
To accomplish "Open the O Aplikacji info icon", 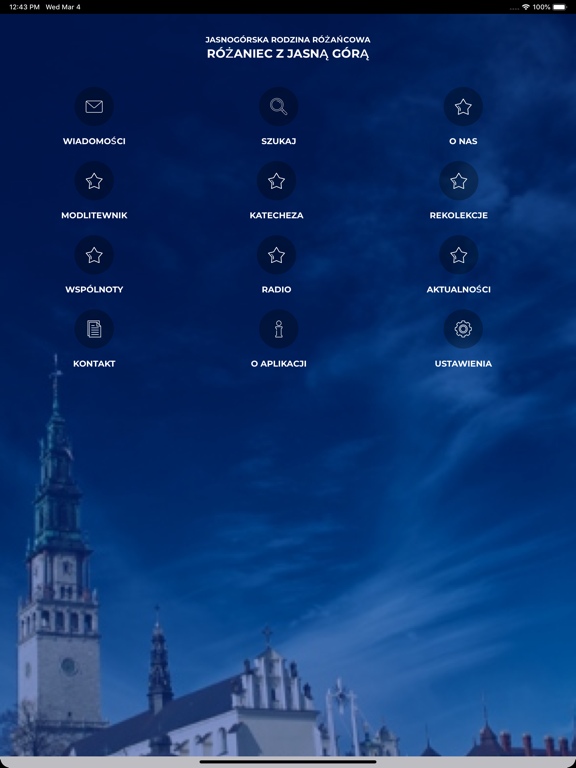I will pos(279,329).
